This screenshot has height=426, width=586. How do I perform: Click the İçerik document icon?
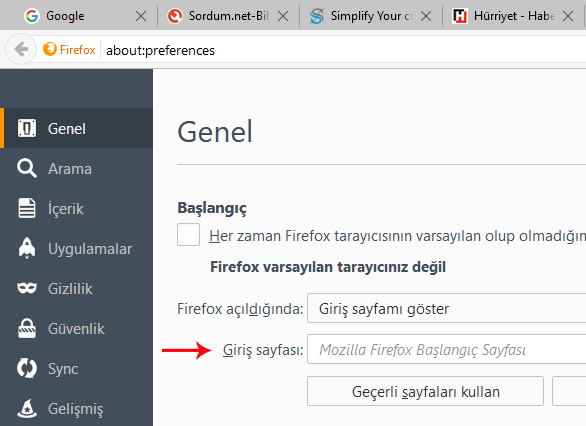coord(27,208)
